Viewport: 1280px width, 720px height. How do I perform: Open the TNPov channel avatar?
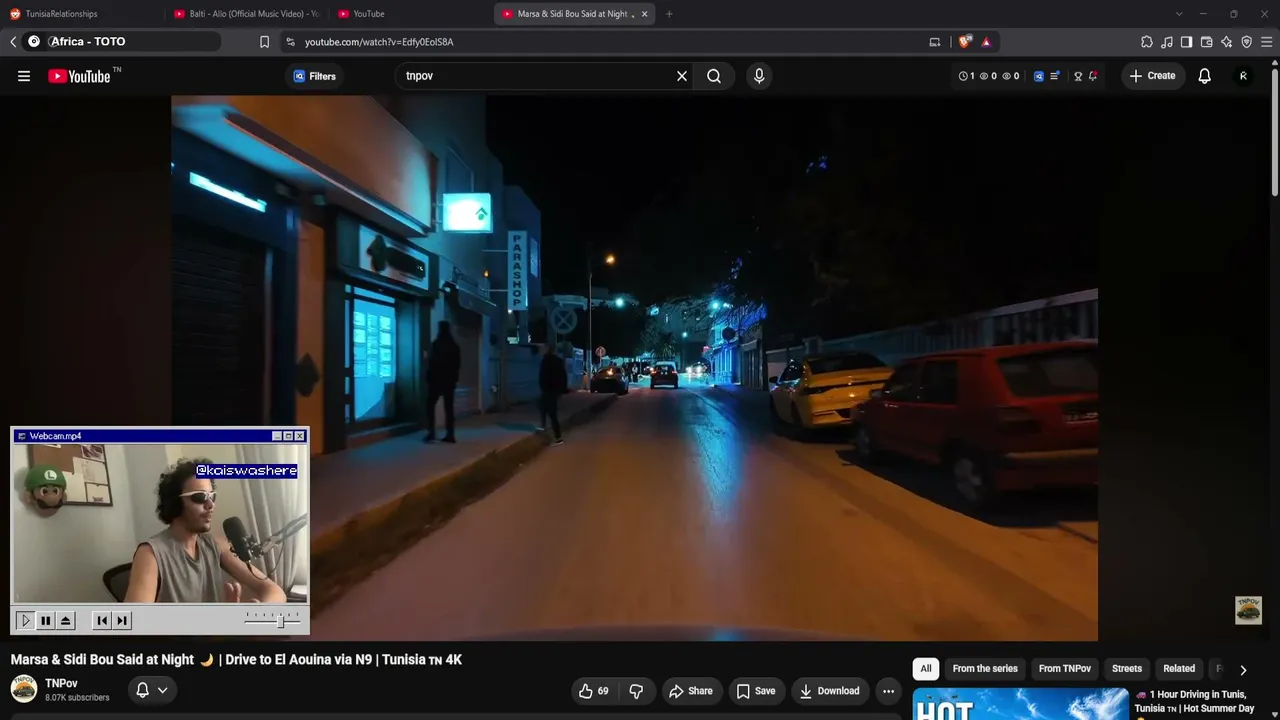click(24, 689)
